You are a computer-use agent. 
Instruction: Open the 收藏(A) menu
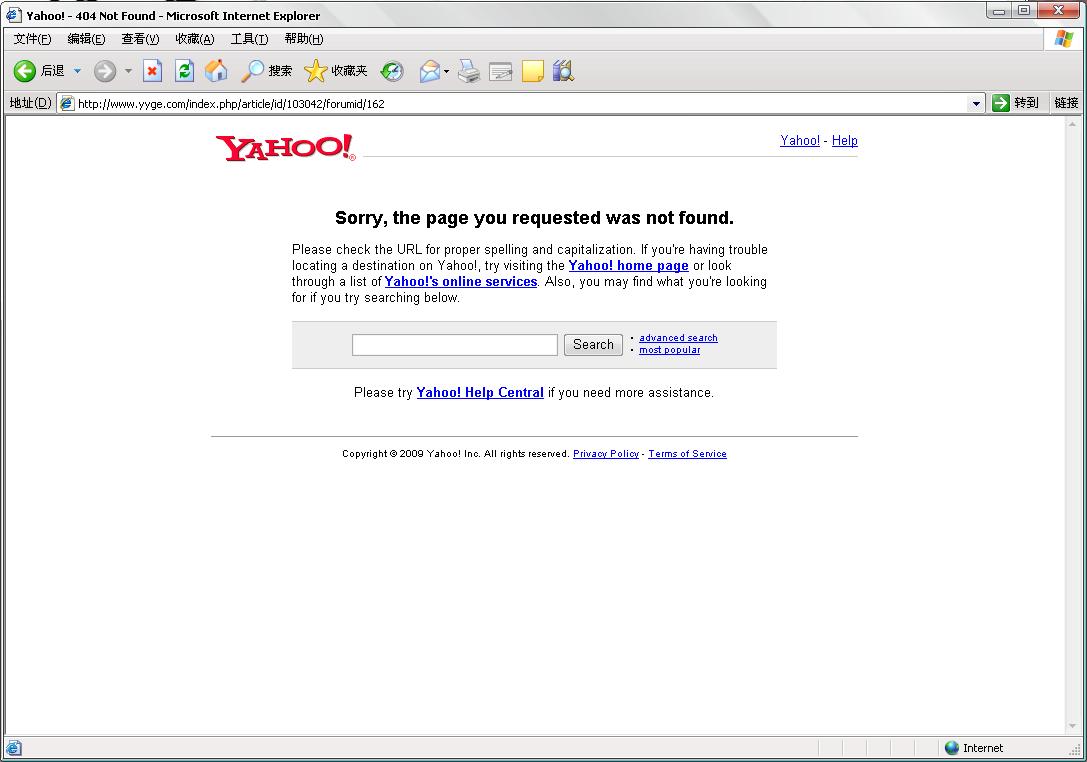(x=195, y=39)
